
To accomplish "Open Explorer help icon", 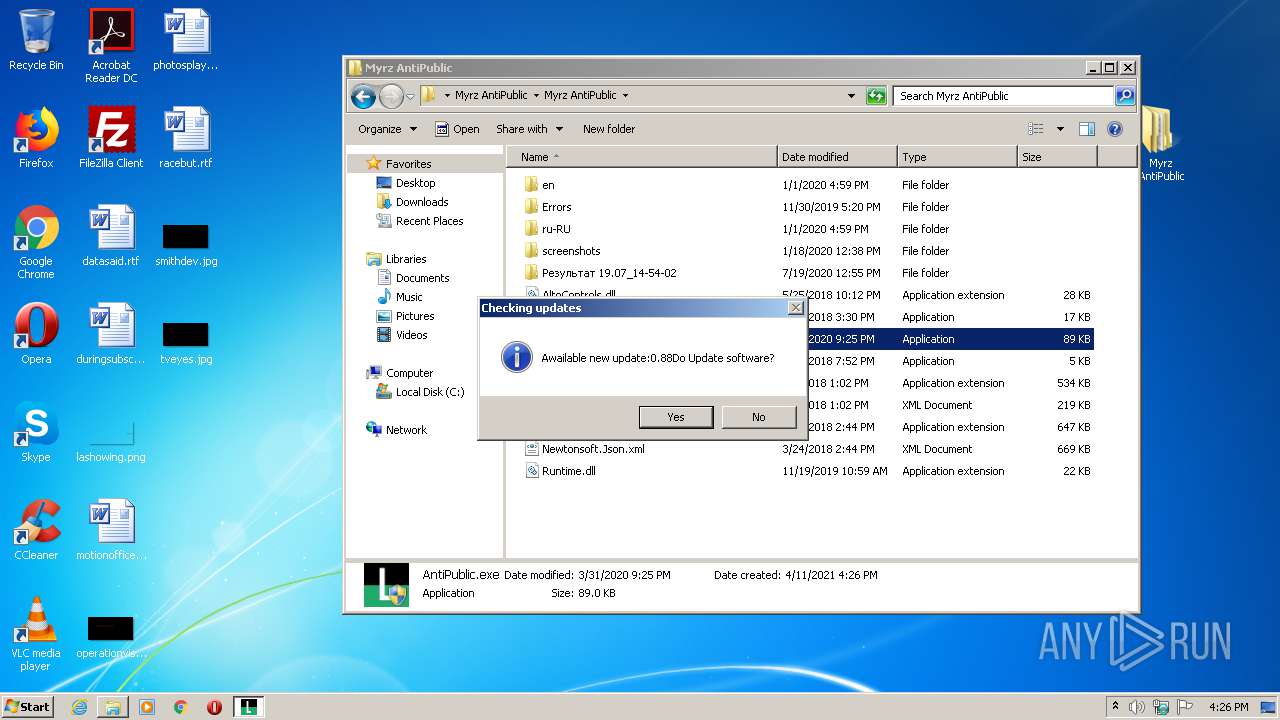I will pos(1115,129).
